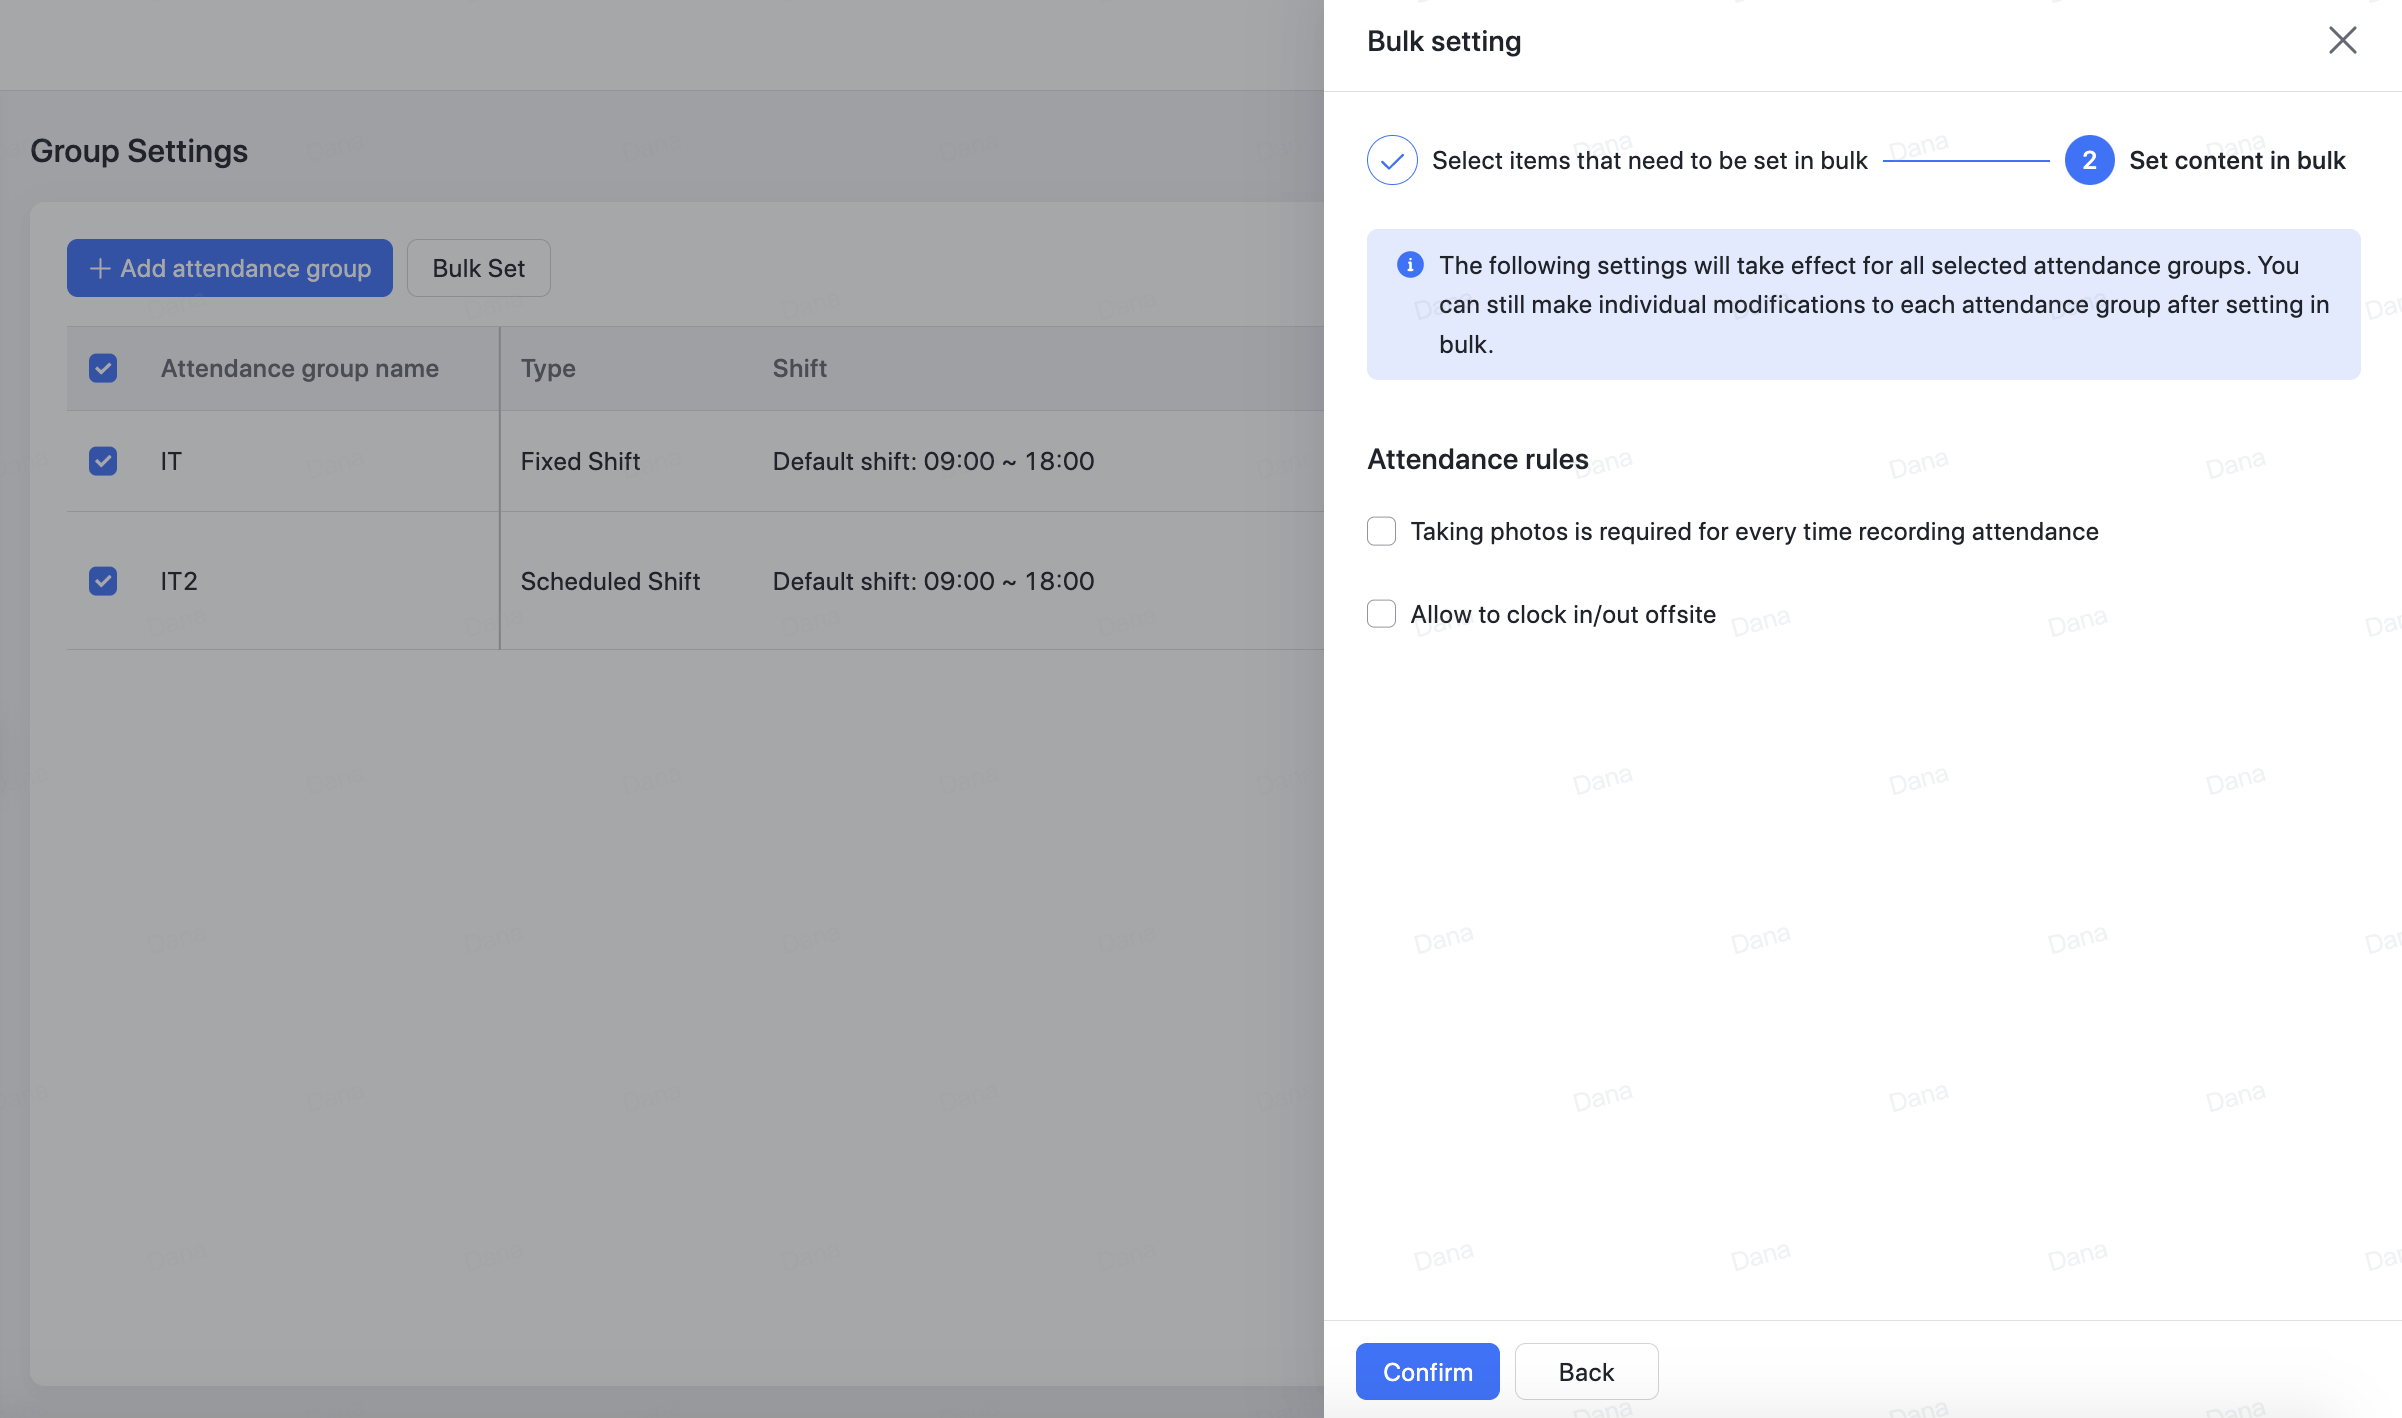Screen dimensions: 2402x1418
Task: Click the checkmark icon in the IT row checkbox
Action: click(102, 461)
